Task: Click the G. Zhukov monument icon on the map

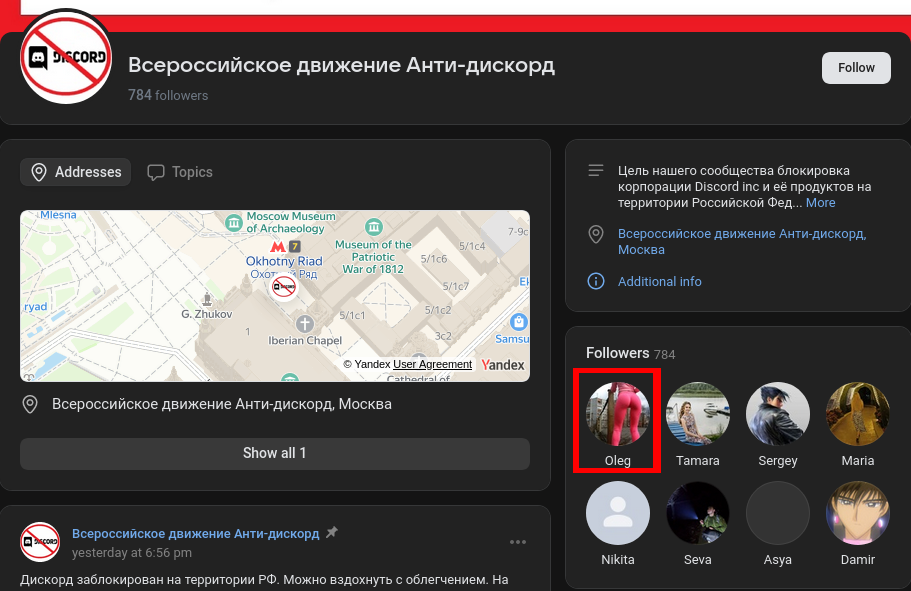Action: coord(207,299)
